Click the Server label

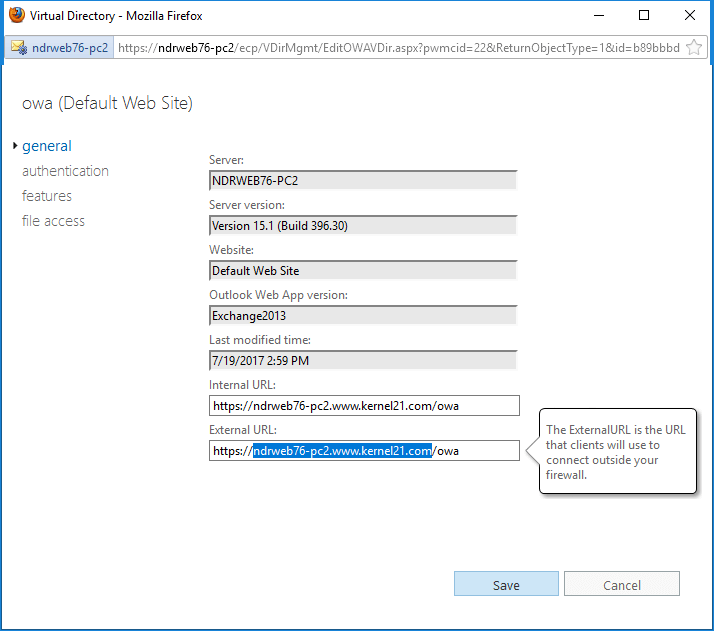(226, 160)
